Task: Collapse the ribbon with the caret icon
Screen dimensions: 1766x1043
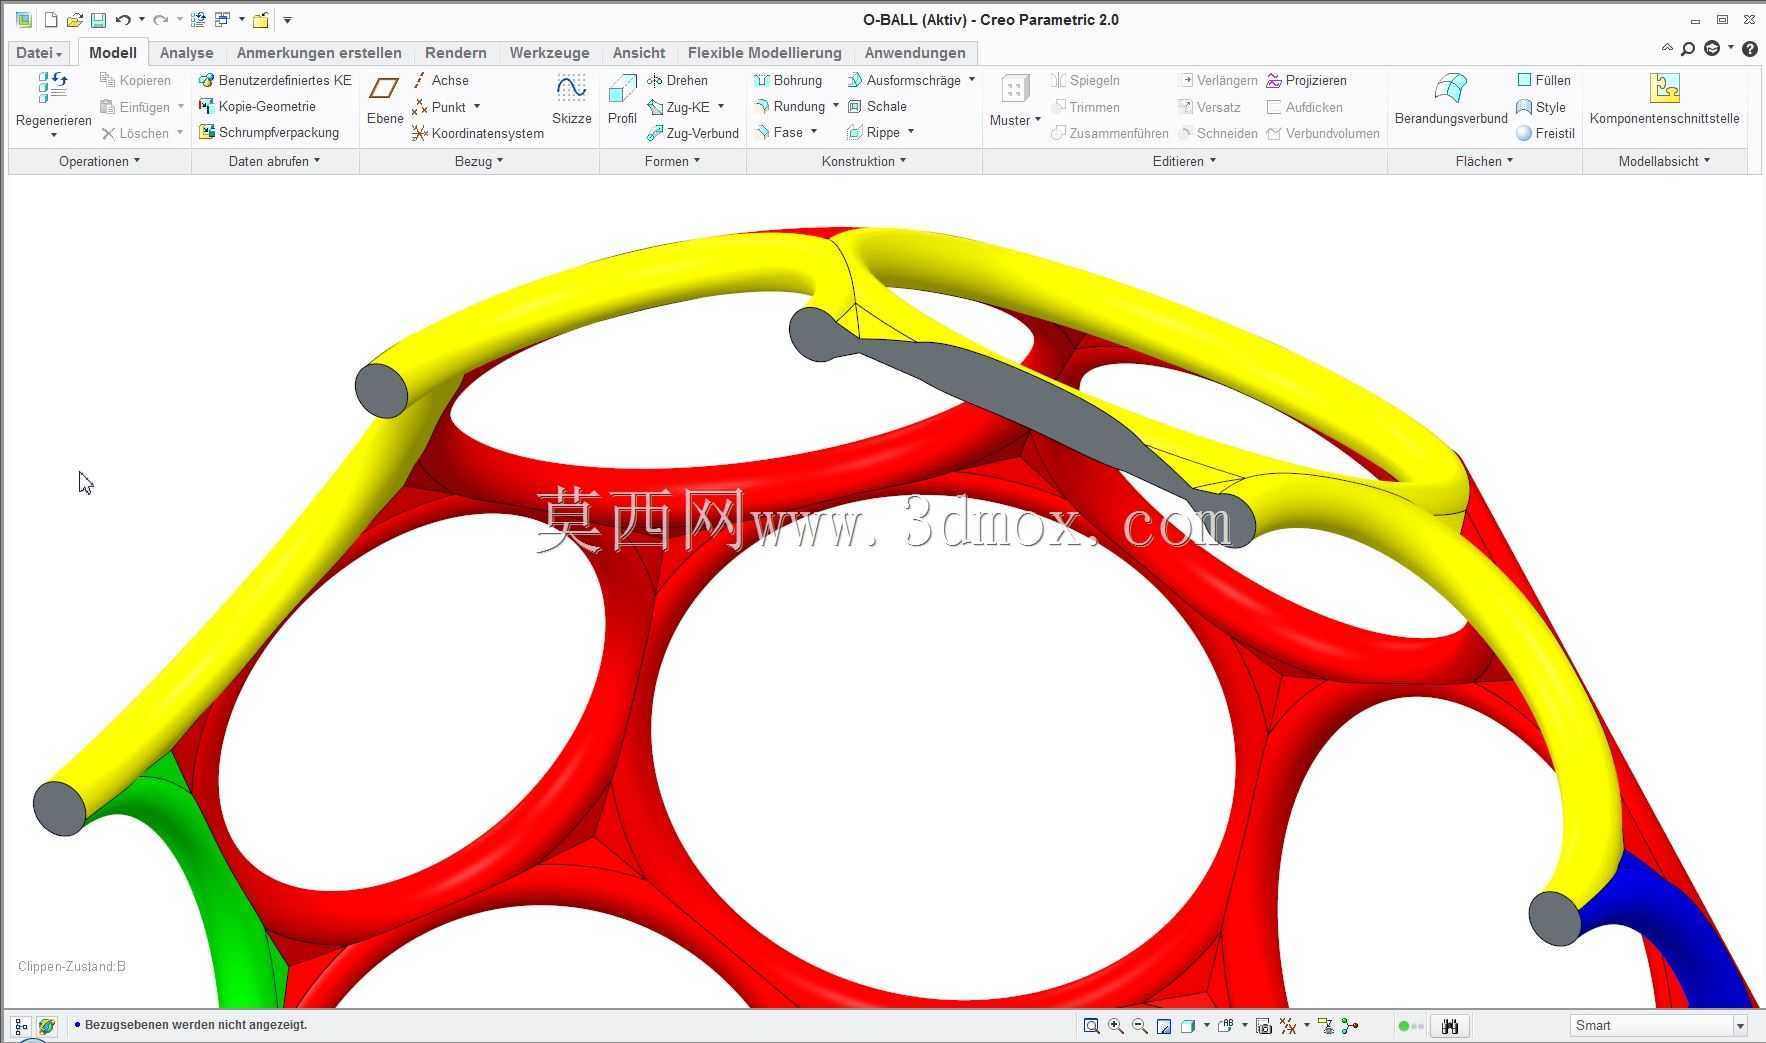Action: [x=1666, y=48]
